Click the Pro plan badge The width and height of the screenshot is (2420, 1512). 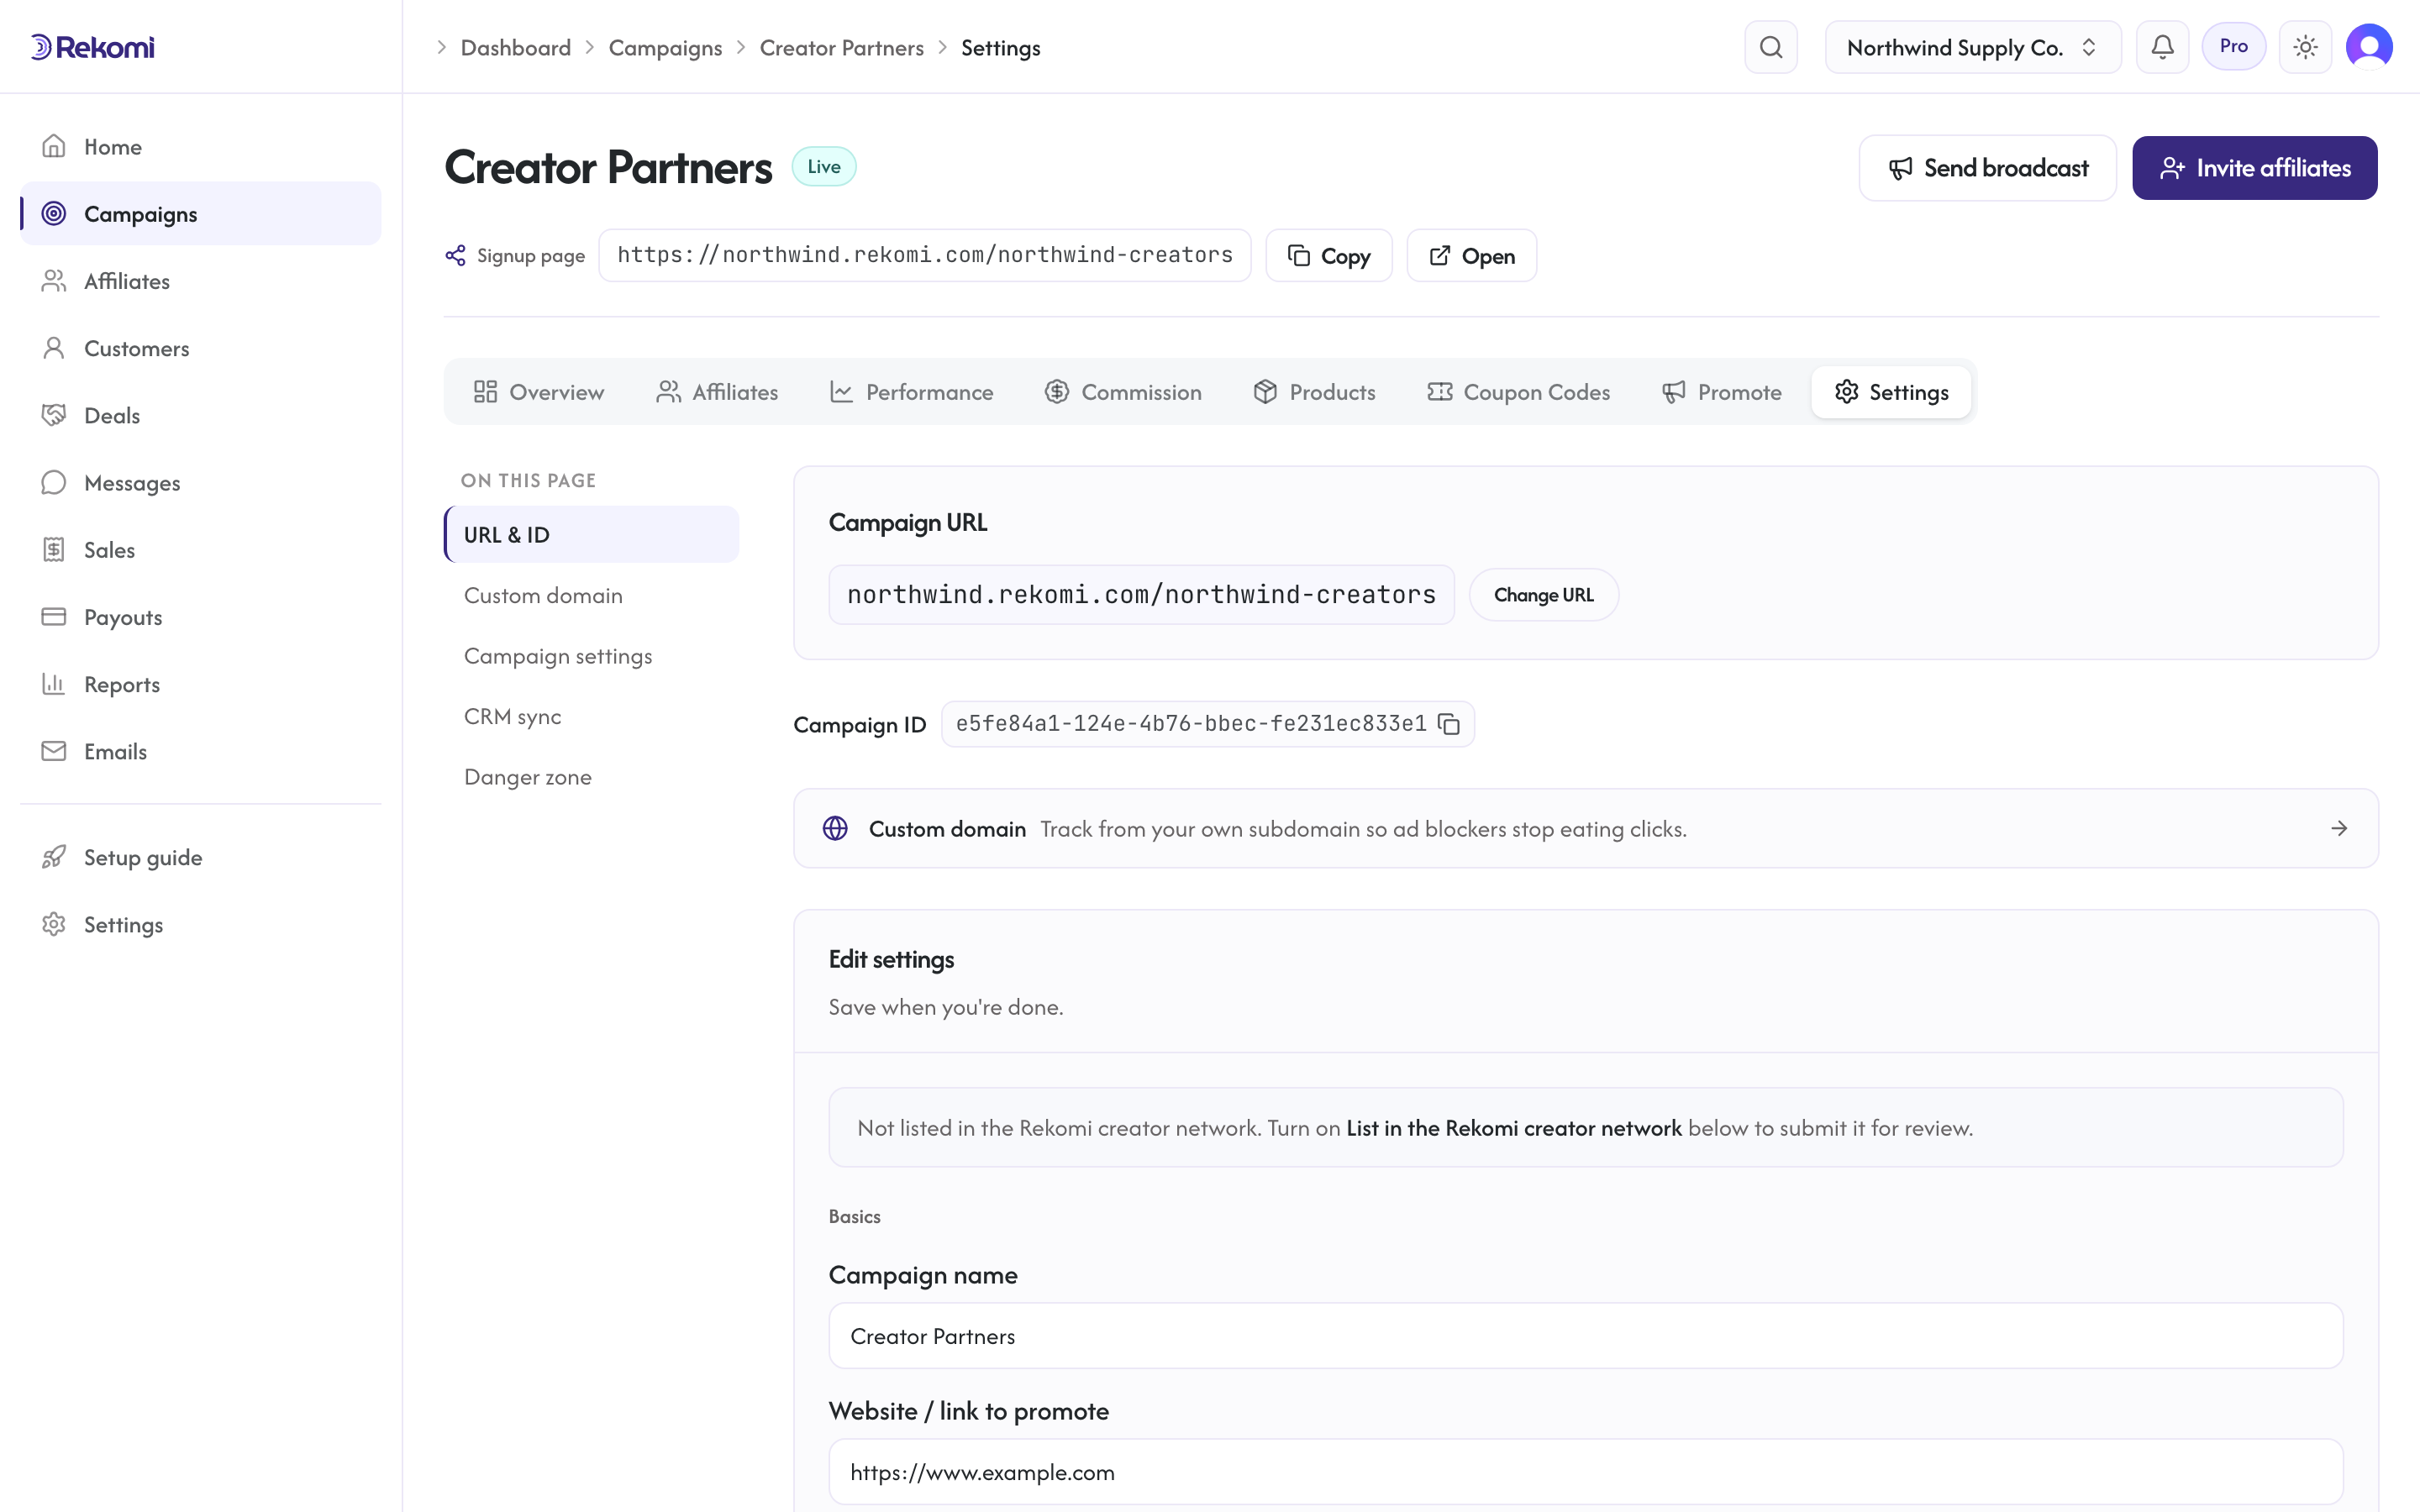click(2233, 46)
